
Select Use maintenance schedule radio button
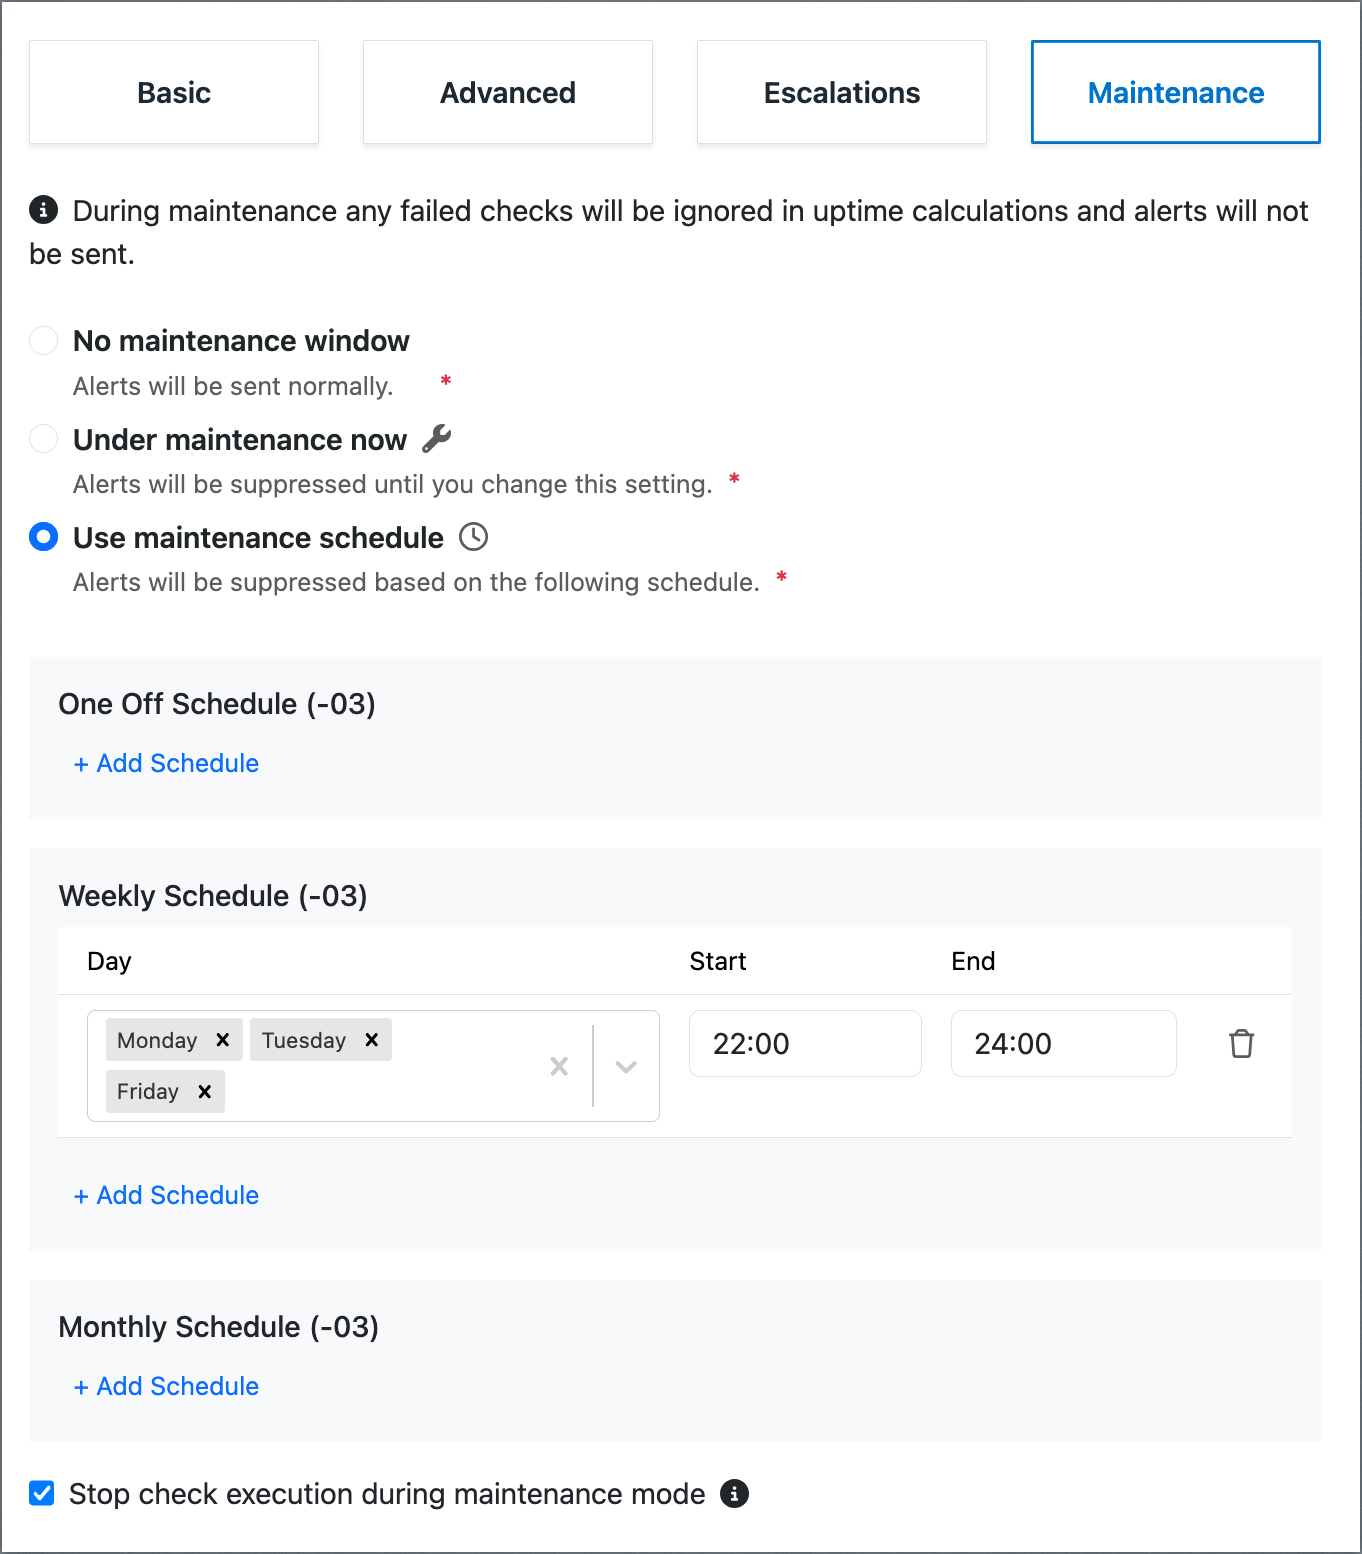[x=44, y=537]
